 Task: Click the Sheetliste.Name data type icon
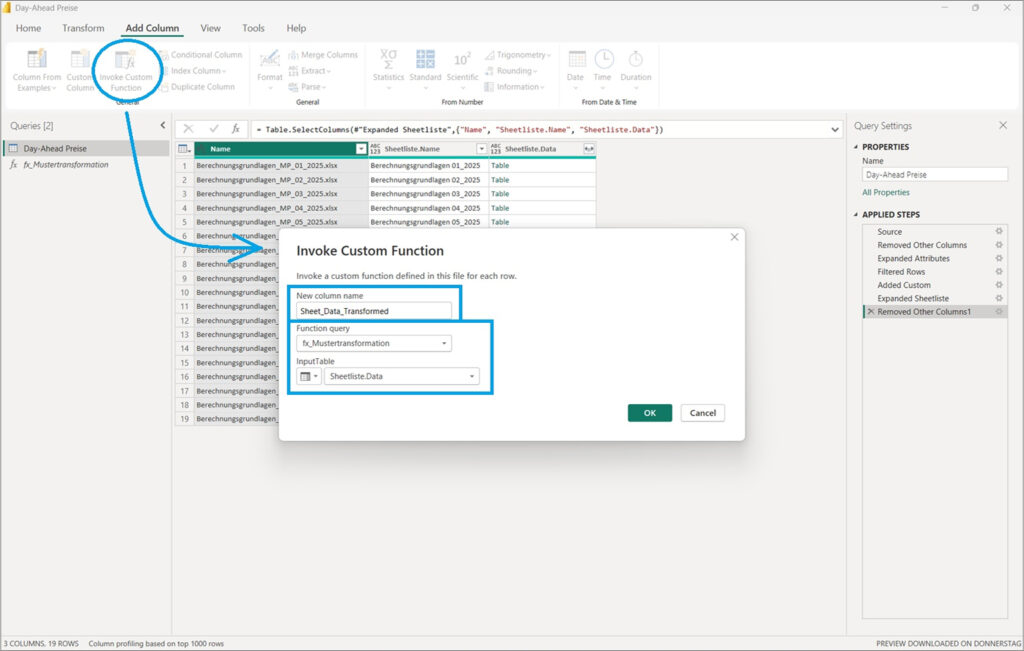tap(376, 149)
